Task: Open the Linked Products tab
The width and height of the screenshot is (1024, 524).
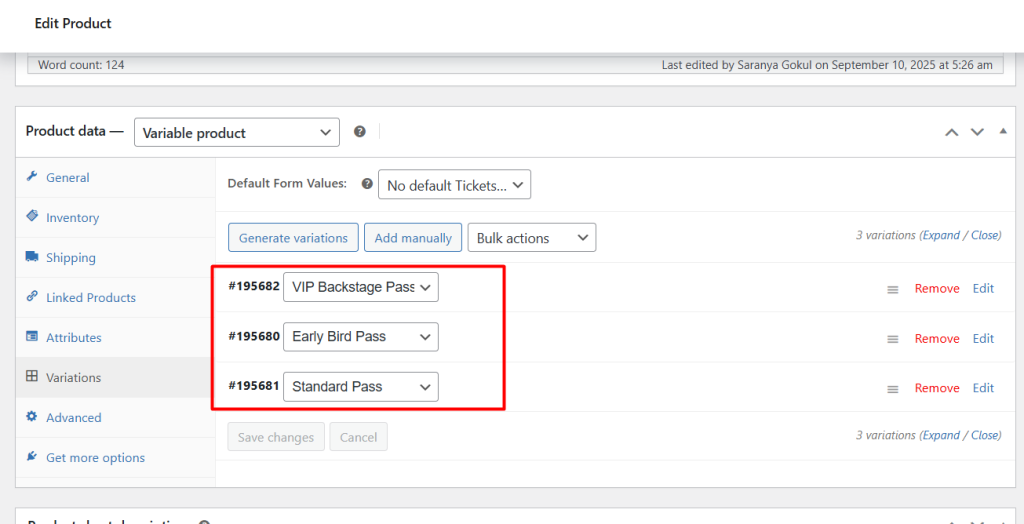Action: click(x=90, y=298)
